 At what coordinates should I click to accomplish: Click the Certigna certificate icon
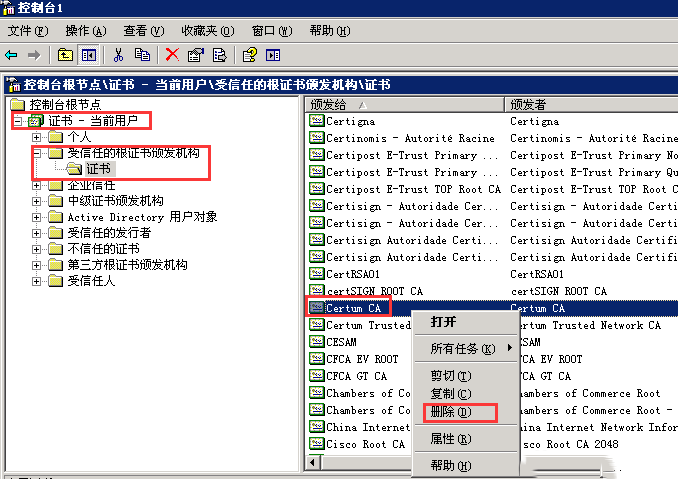coord(317,121)
